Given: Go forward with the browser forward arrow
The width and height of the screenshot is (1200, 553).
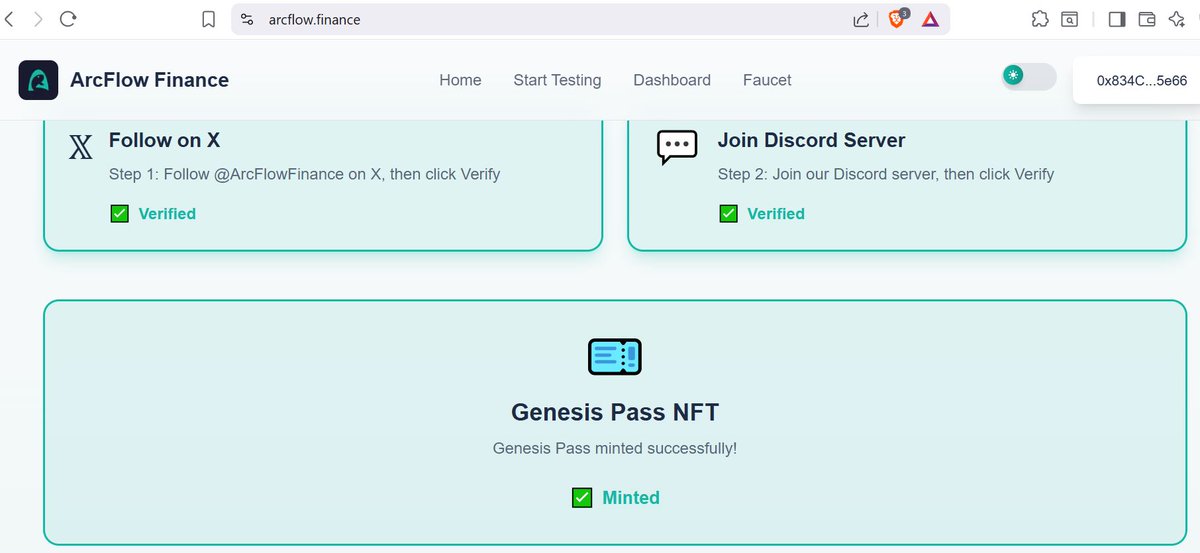Looking at the screenshot, I should pos(38,19).
